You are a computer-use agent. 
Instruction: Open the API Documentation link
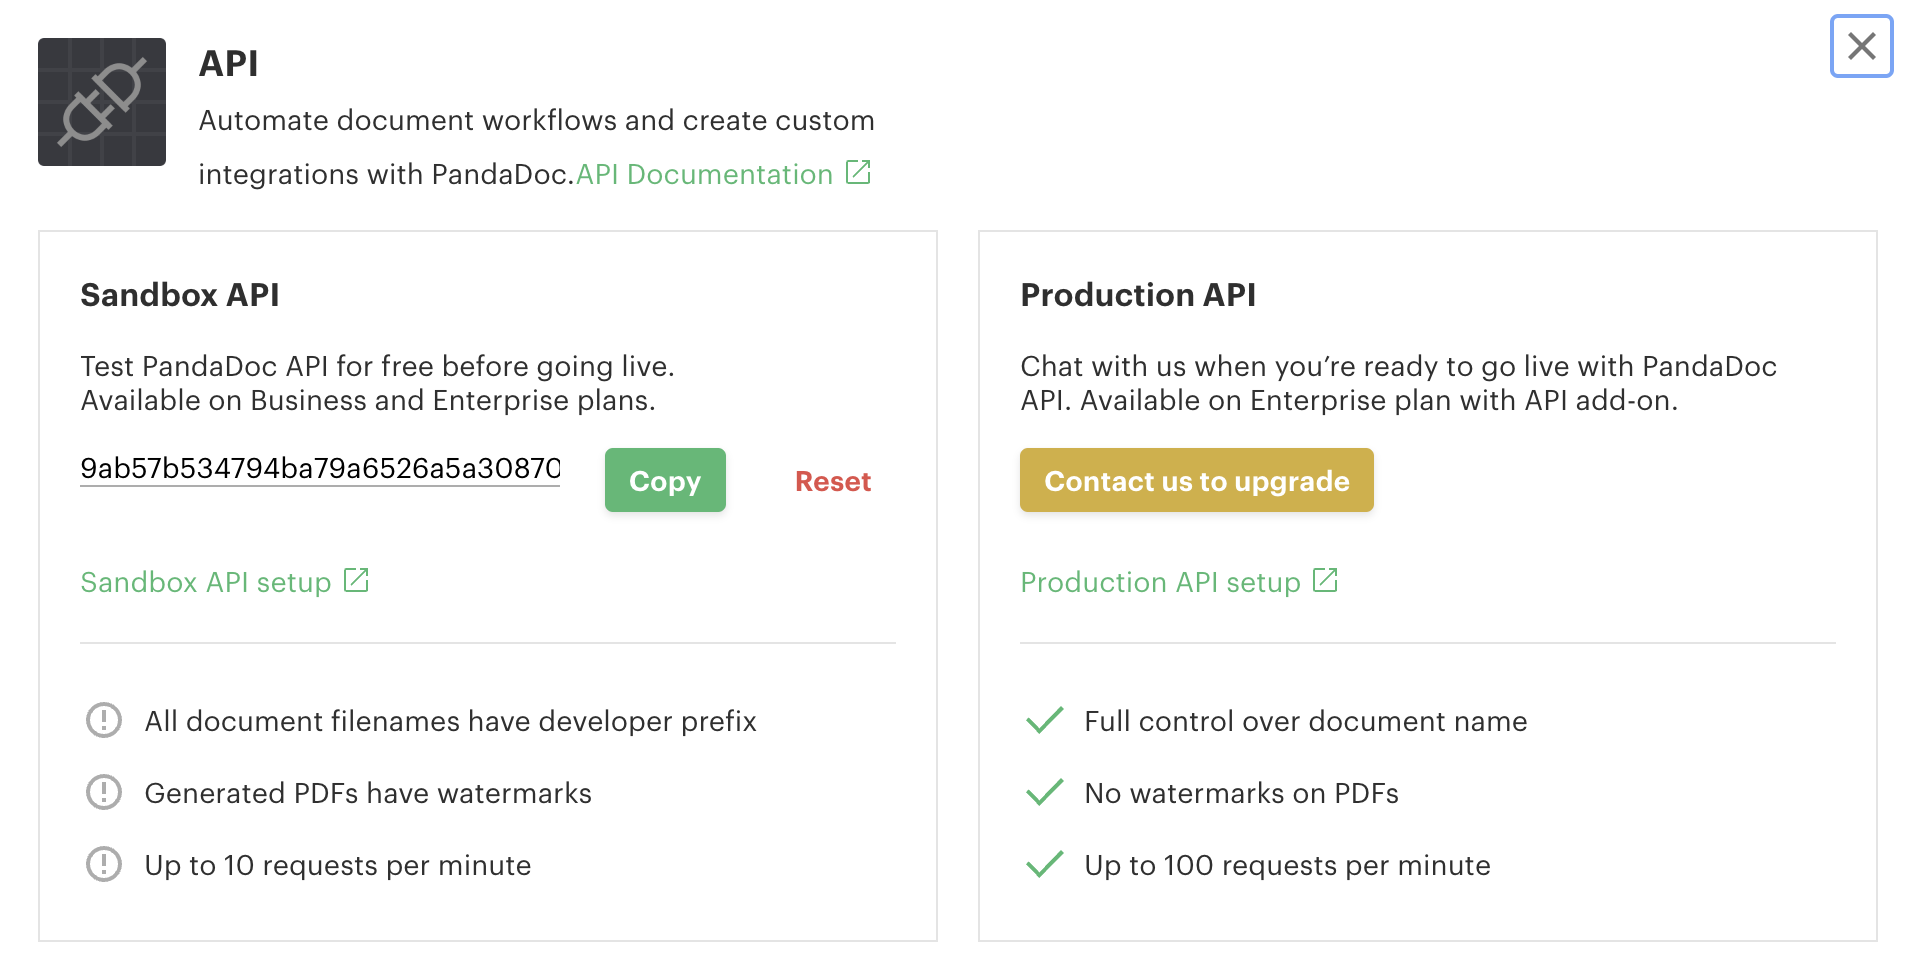(x=704, y=174)
